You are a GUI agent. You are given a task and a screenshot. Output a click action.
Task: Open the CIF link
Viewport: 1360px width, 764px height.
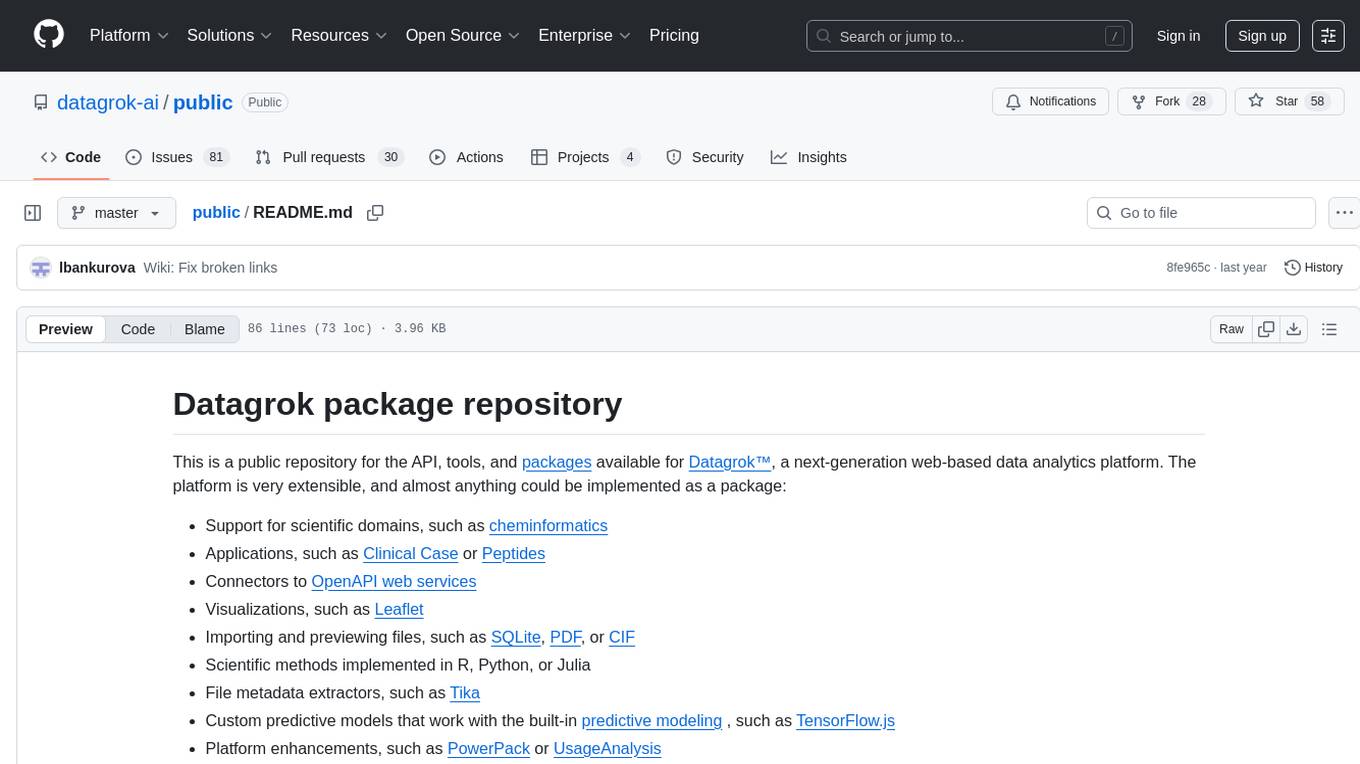[622, 637]
